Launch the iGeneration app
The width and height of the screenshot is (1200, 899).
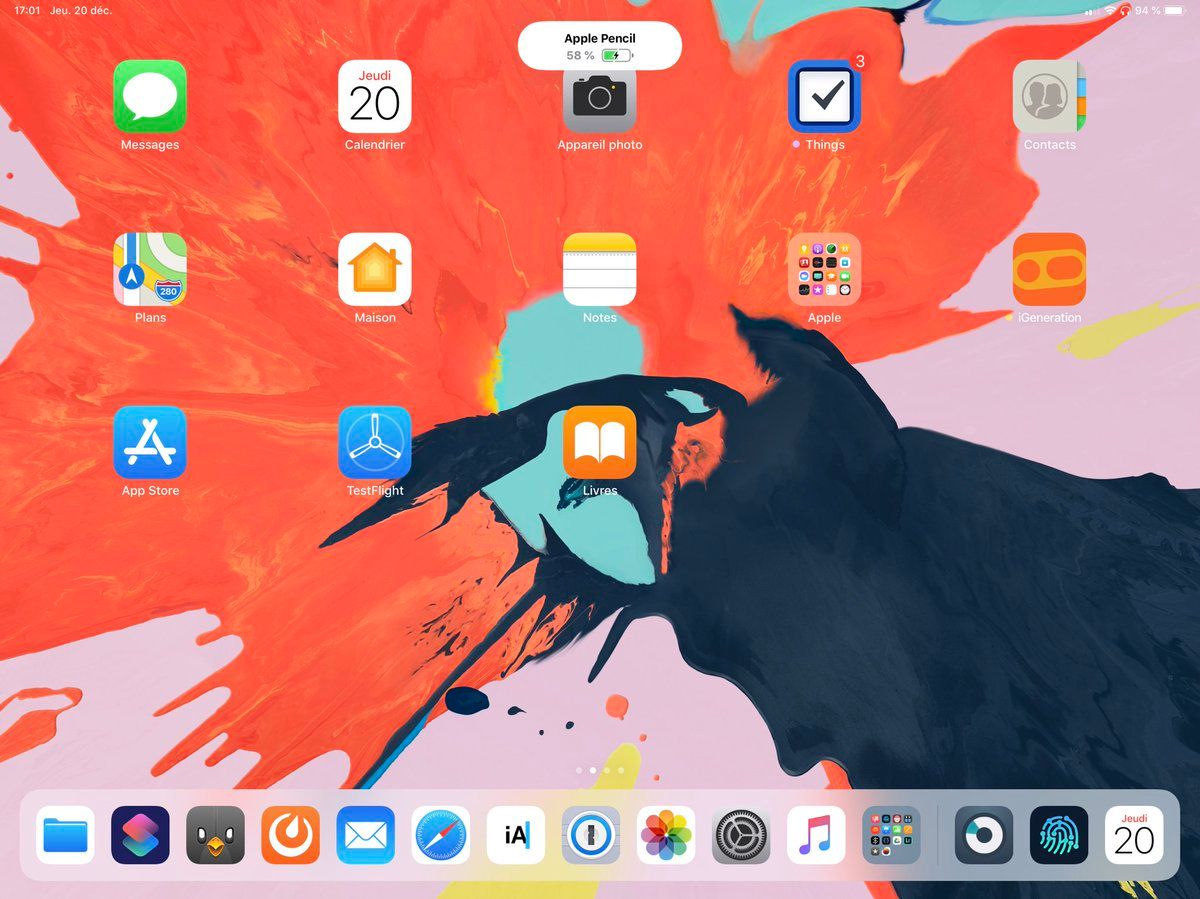pyautogui.click(x=1049, y=270)
